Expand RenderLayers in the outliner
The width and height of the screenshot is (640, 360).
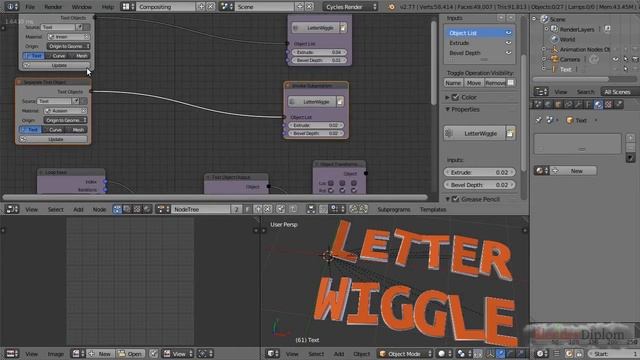coord(547,29)
